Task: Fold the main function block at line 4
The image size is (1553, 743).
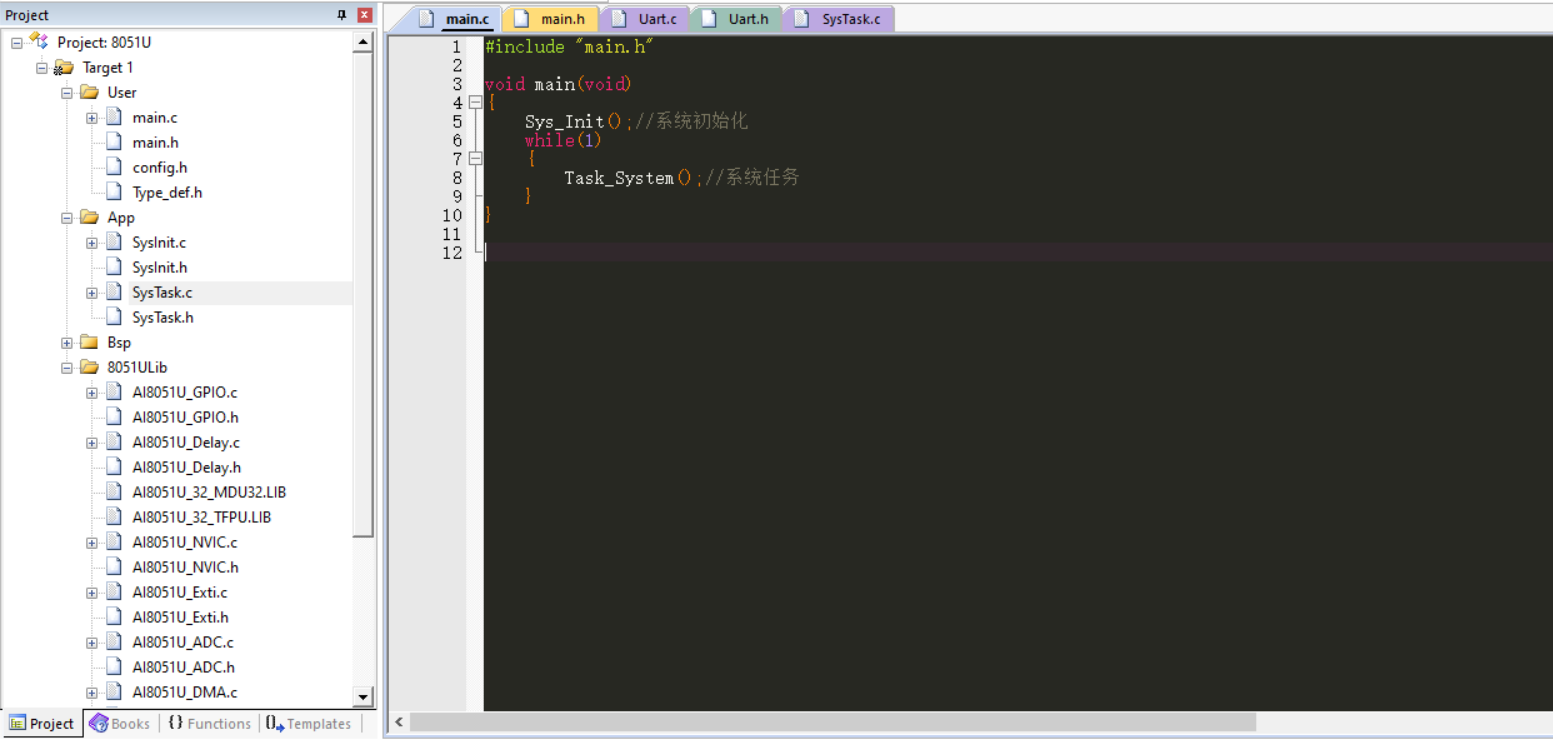Action: pyautogui.click(x=475, y=102)
